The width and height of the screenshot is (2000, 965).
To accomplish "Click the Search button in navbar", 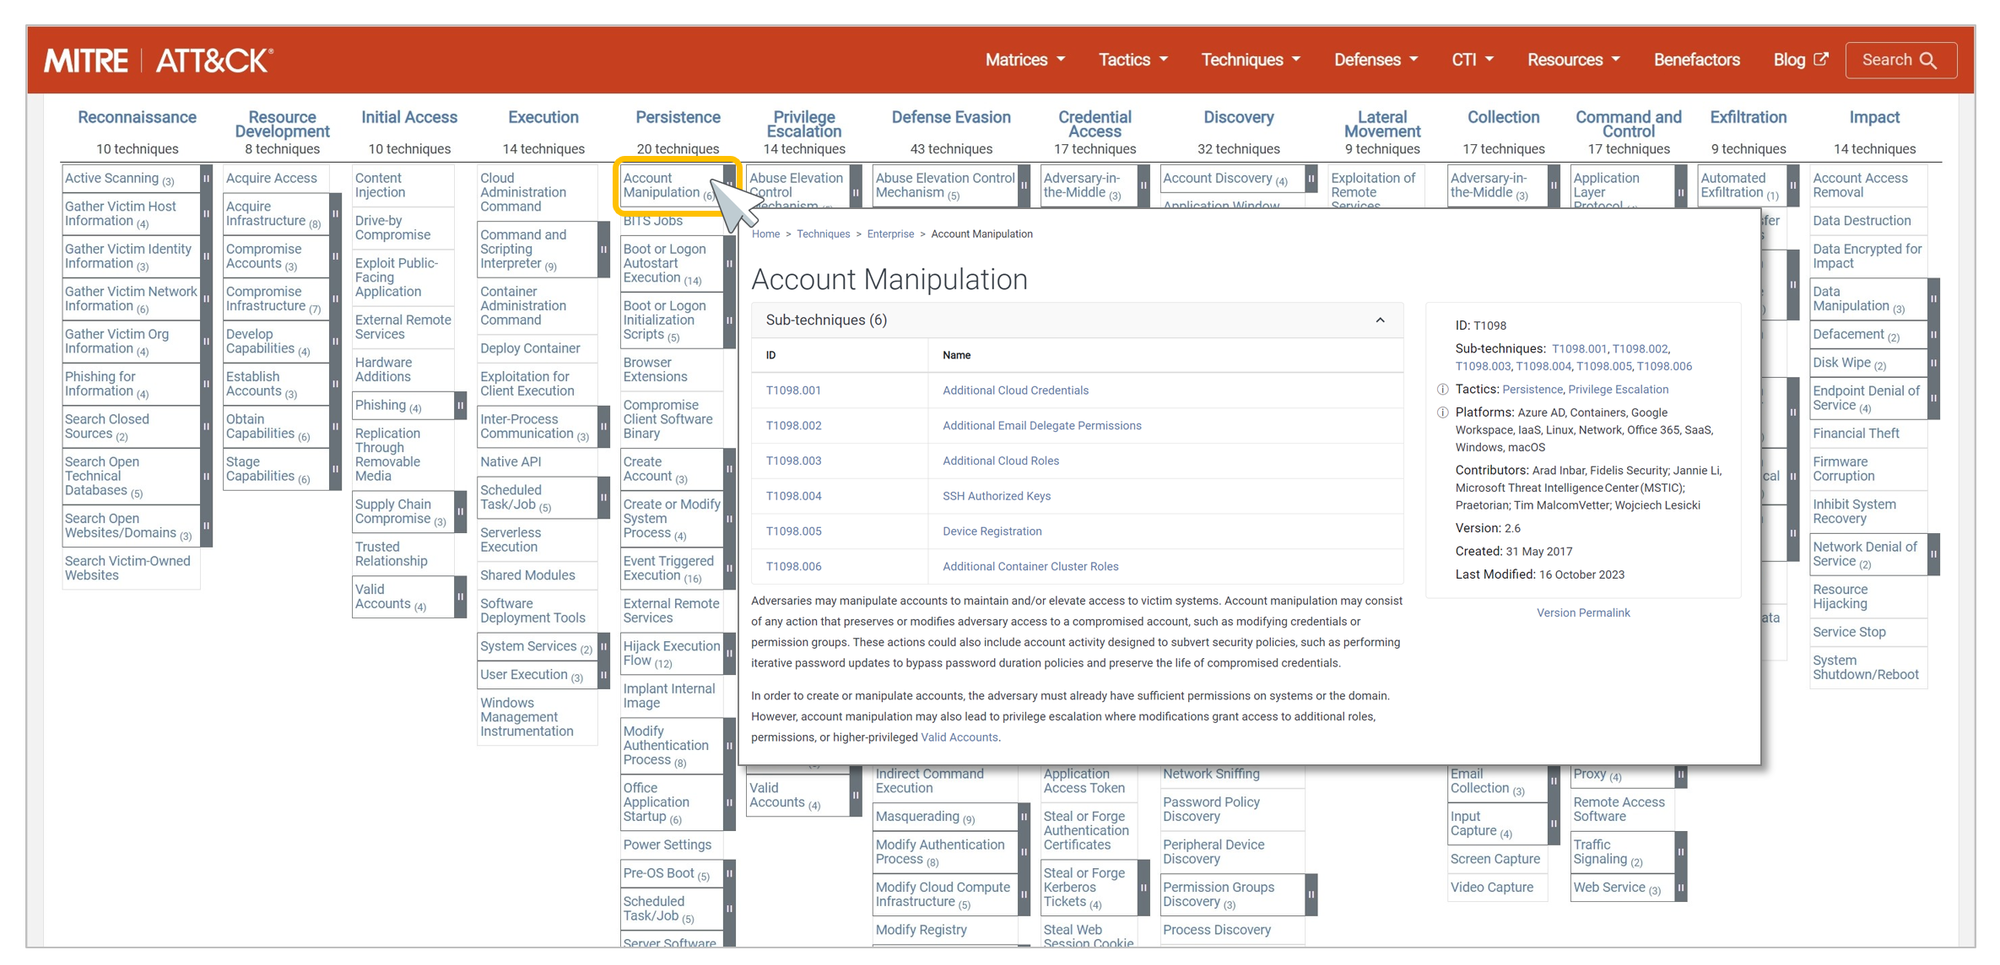I will [1901, 60].
